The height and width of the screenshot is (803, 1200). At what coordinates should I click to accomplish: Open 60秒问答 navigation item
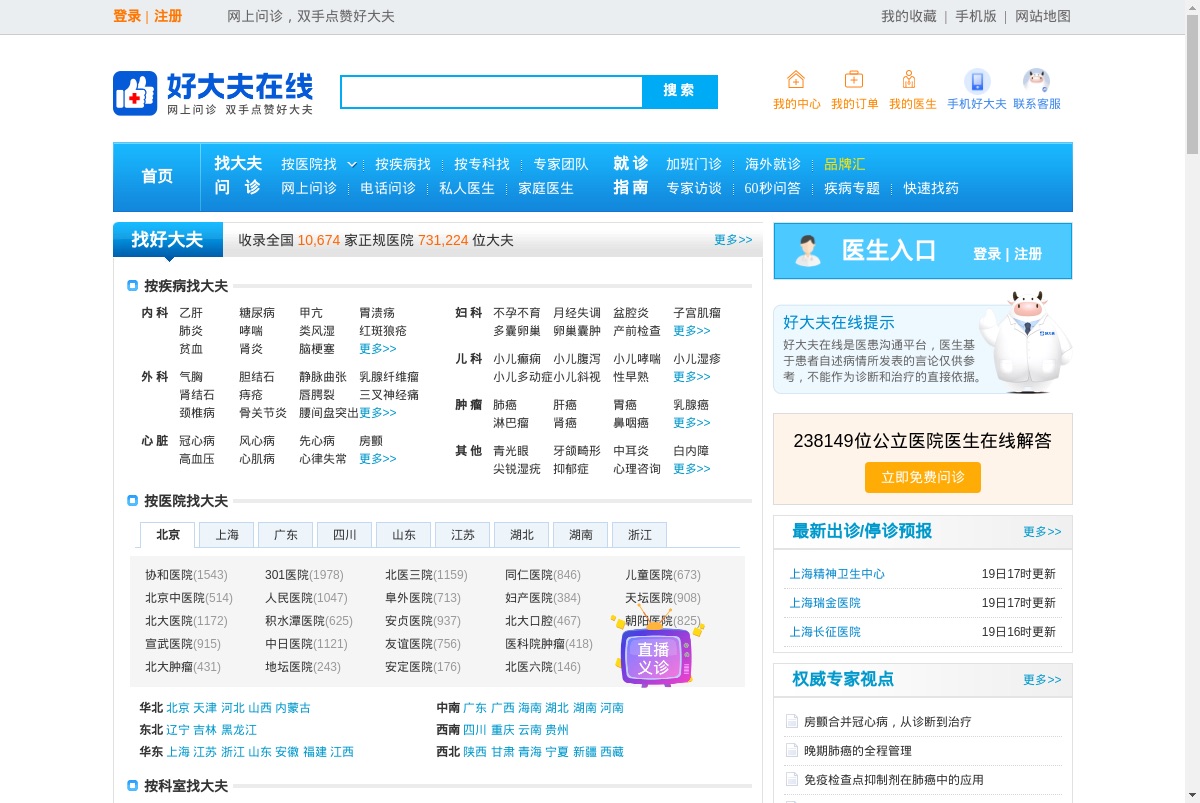773,188
